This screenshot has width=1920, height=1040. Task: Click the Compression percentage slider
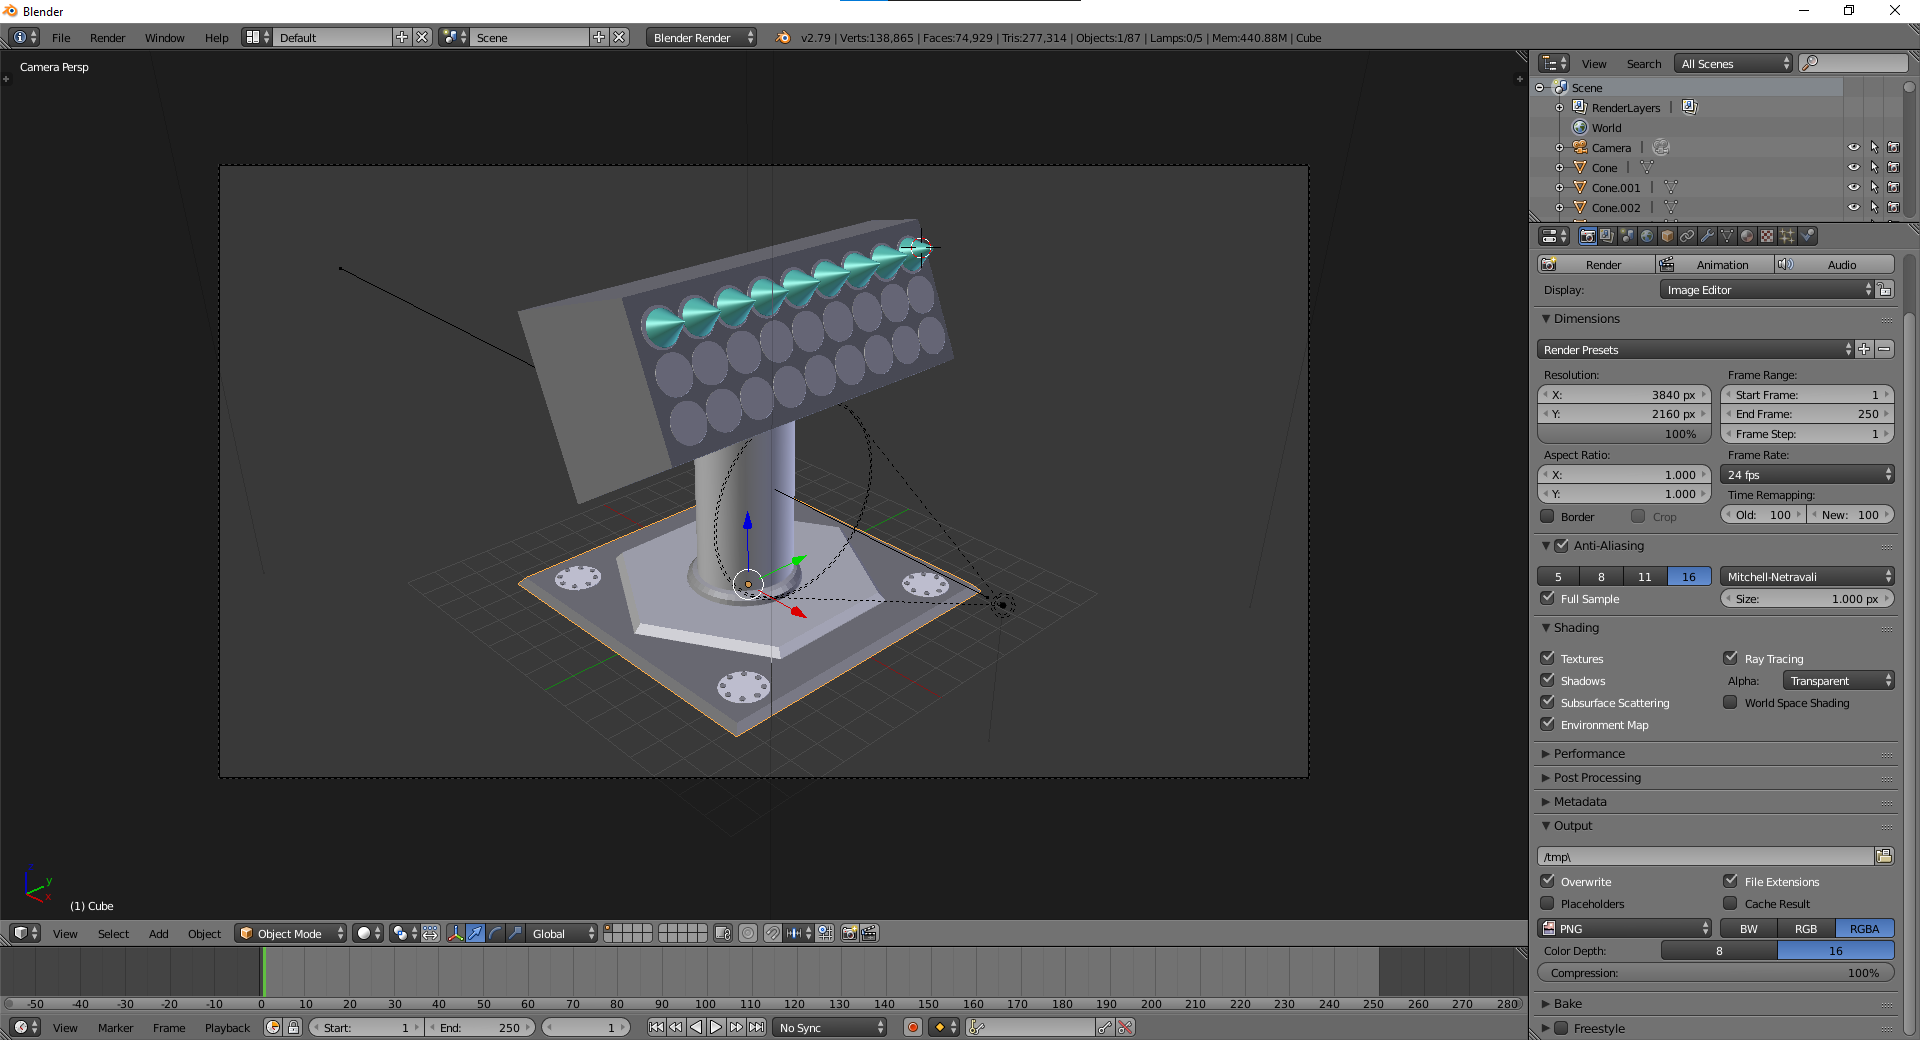click(1715, 972)
